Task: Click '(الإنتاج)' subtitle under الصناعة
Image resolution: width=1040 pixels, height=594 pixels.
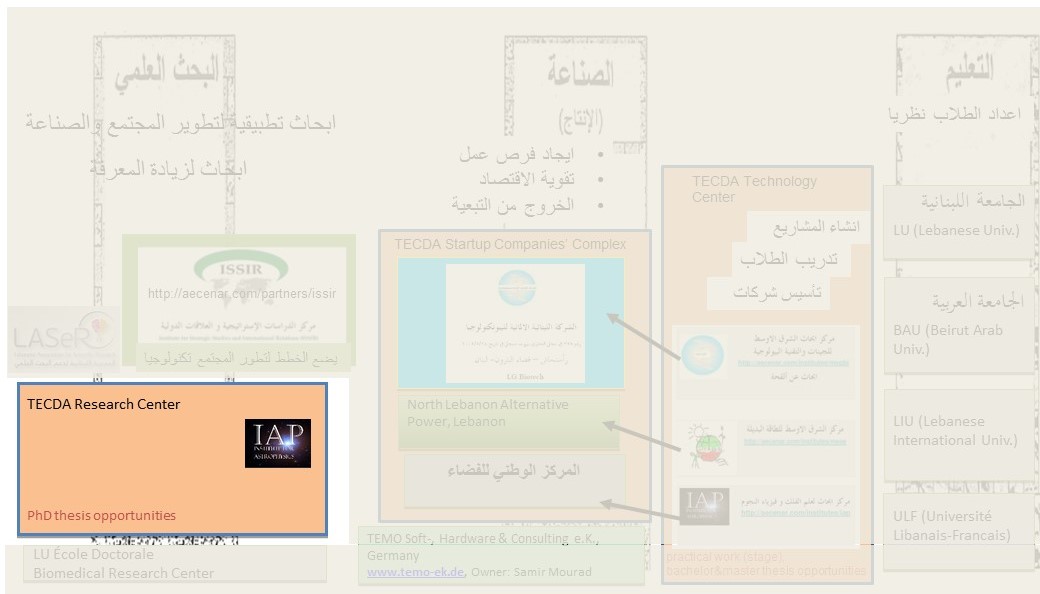Action: coord(580,121)
